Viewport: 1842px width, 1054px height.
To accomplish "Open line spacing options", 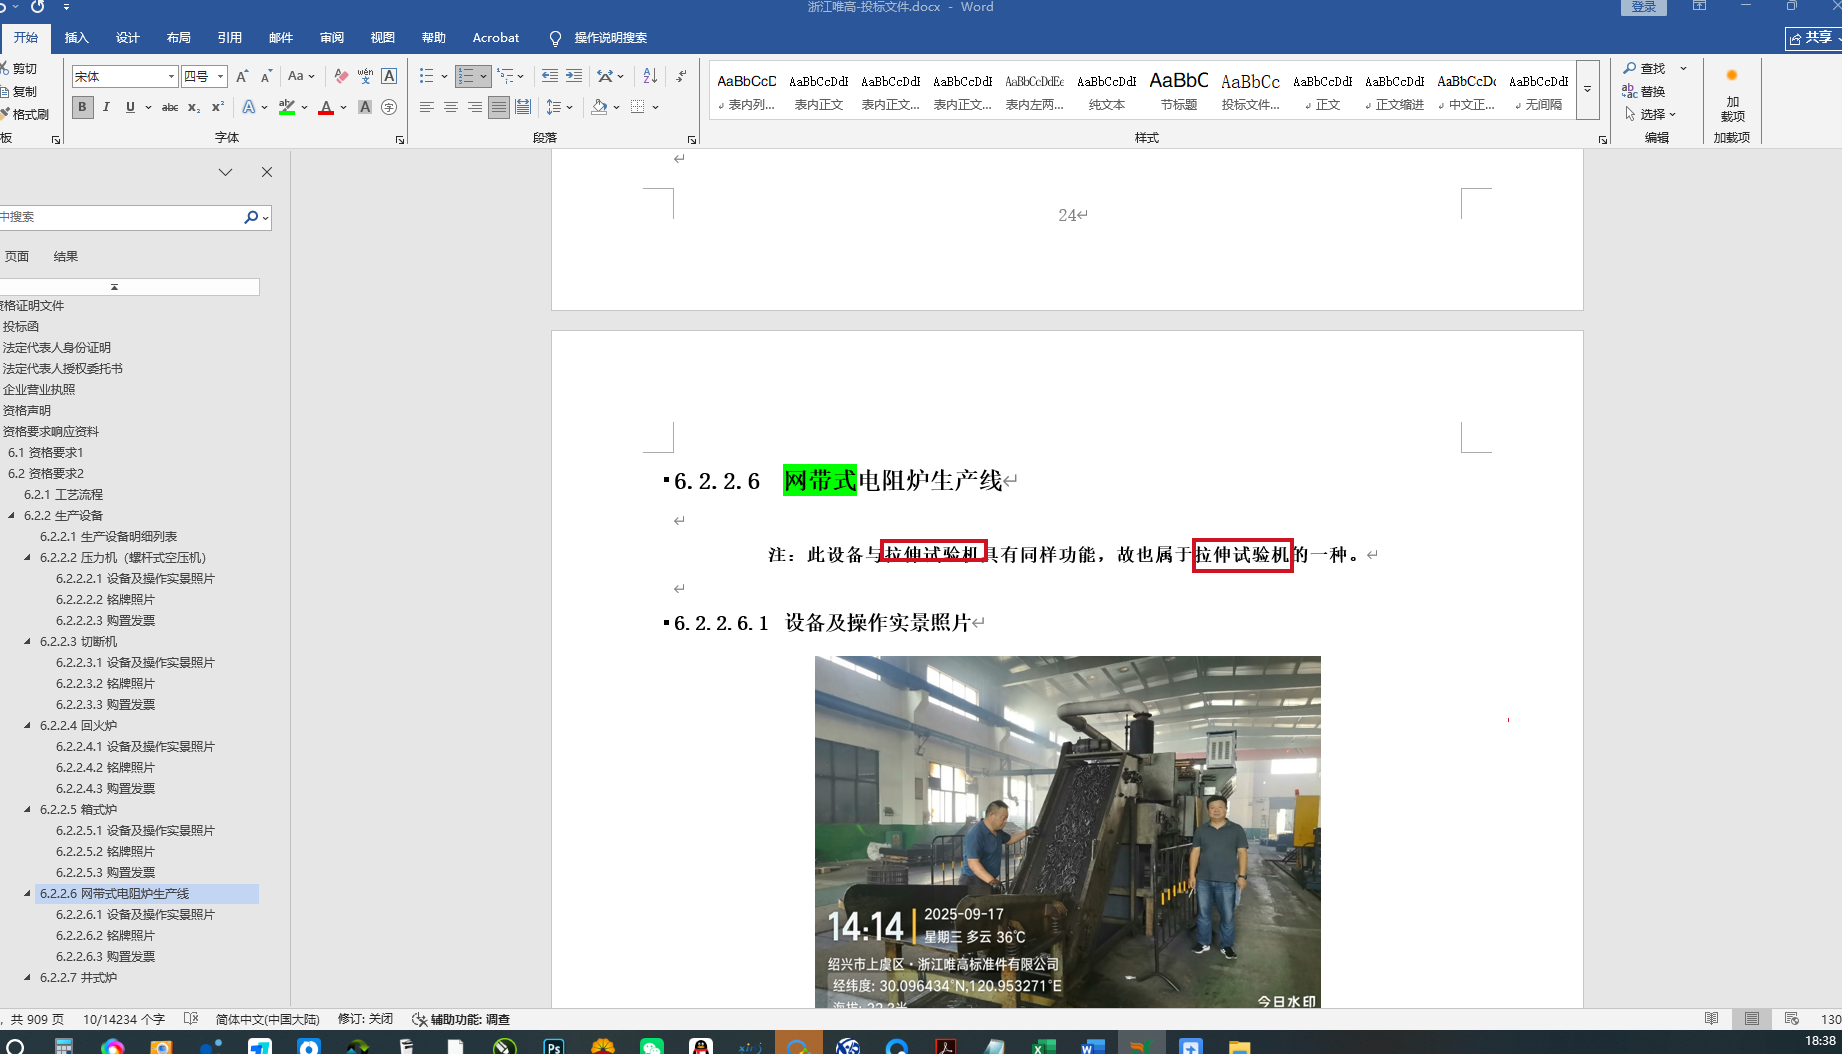I will coord(559,107).
